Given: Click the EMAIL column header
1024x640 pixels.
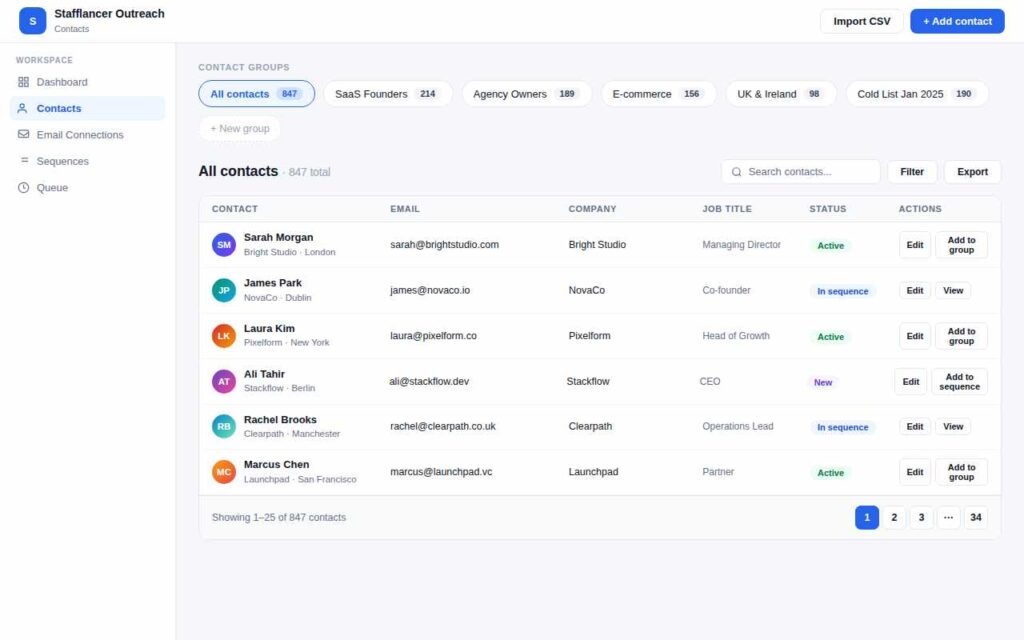Looking at the screenshot, I should pyautogui.click(x=405, y=209).
